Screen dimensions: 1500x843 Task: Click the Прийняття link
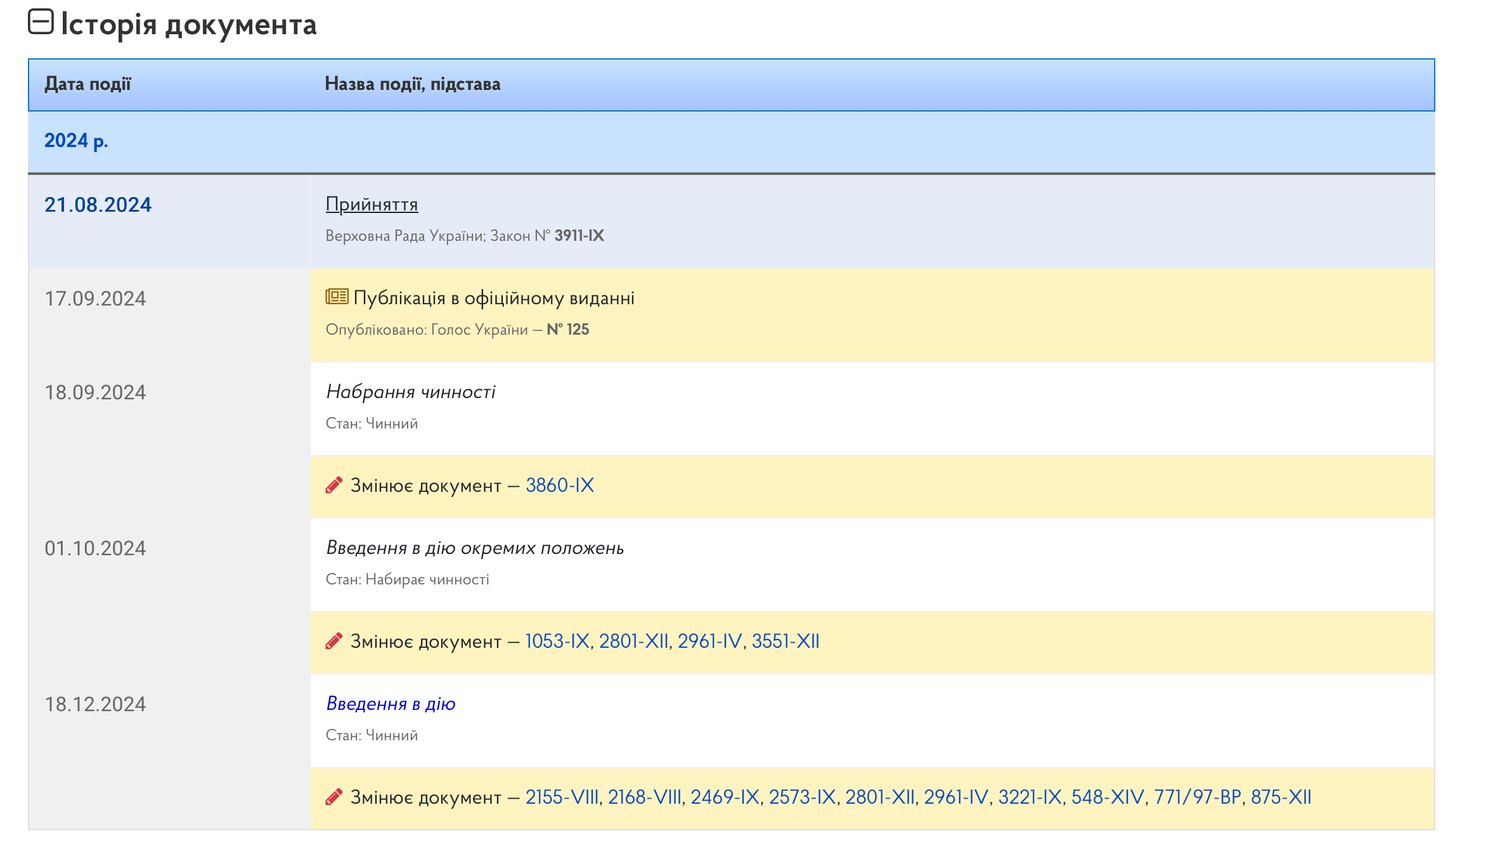click(372, 204)
